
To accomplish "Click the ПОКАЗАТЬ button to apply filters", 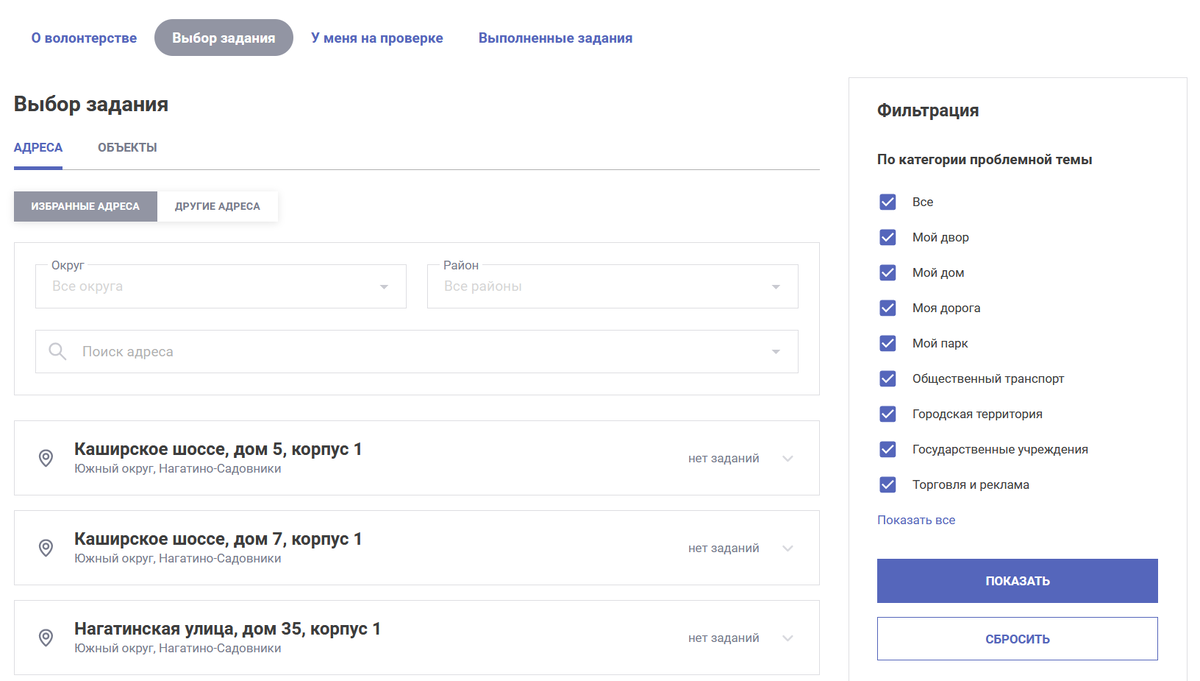I will [x=1016, y=580].
